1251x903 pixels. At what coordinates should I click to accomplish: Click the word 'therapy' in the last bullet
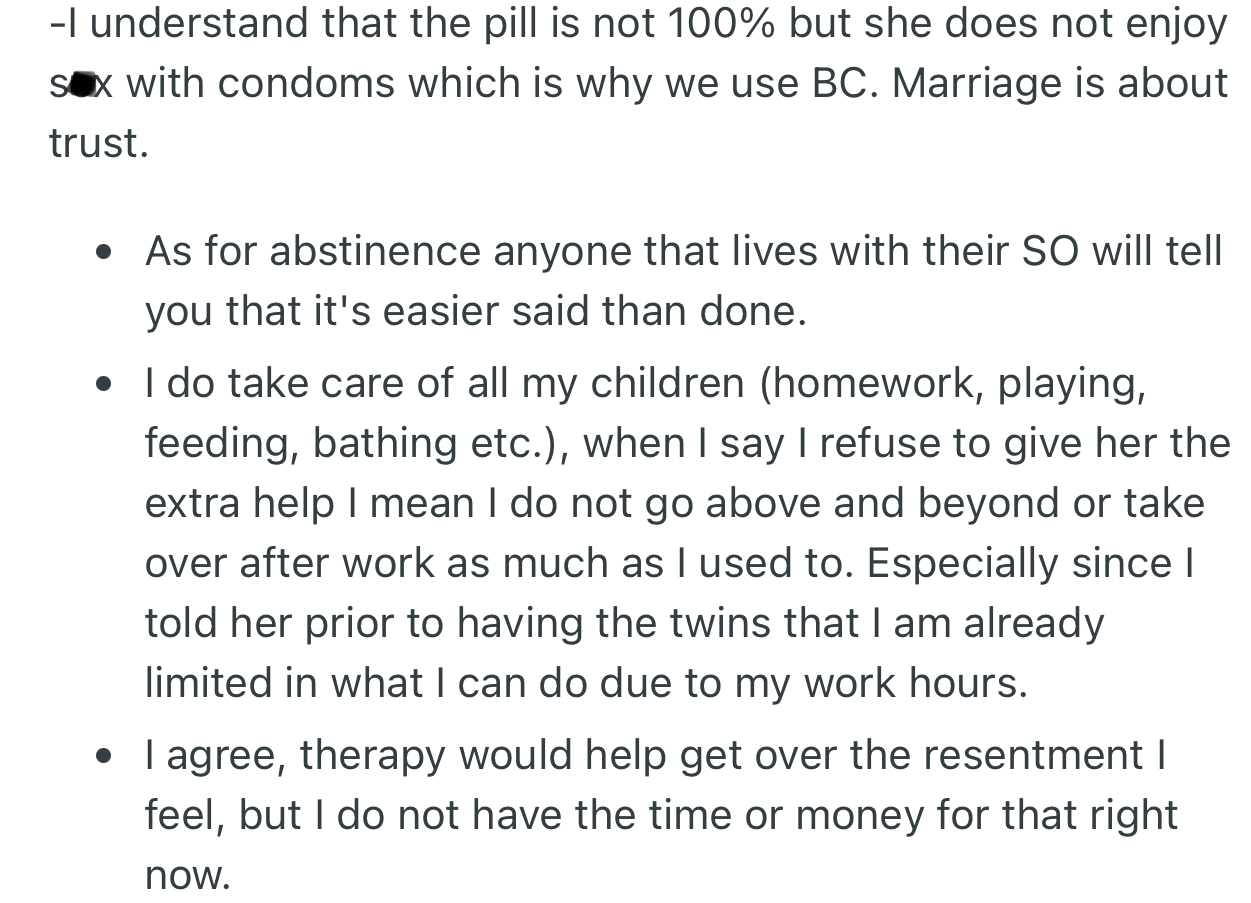coord(372,757)
